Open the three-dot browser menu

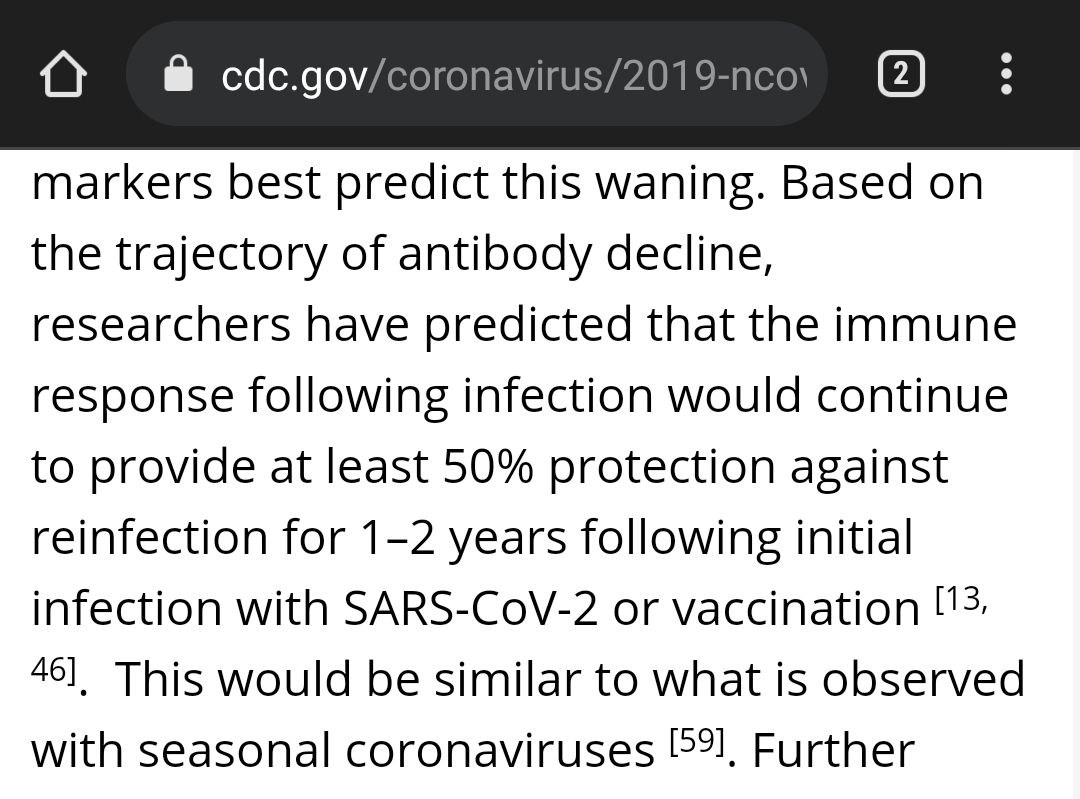(1006, 74)
